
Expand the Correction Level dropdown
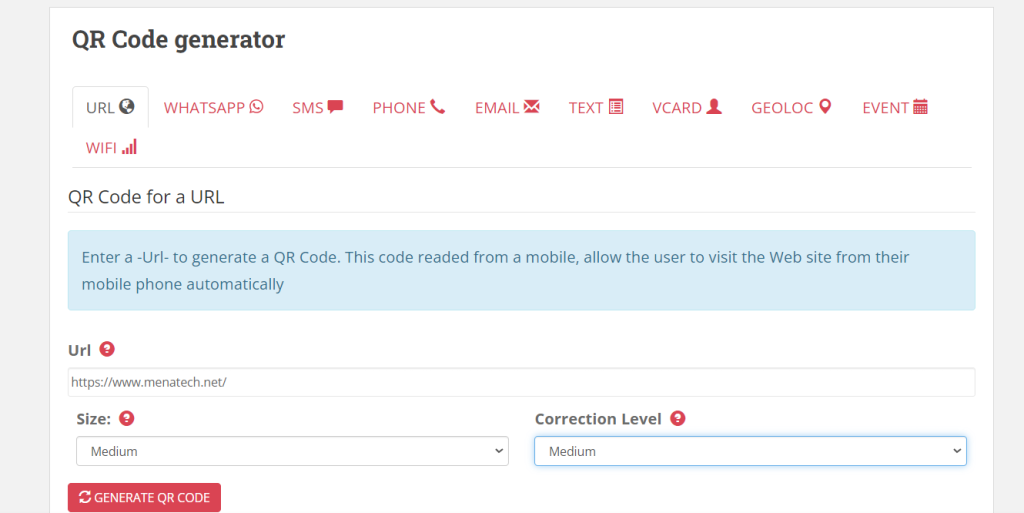750,451
